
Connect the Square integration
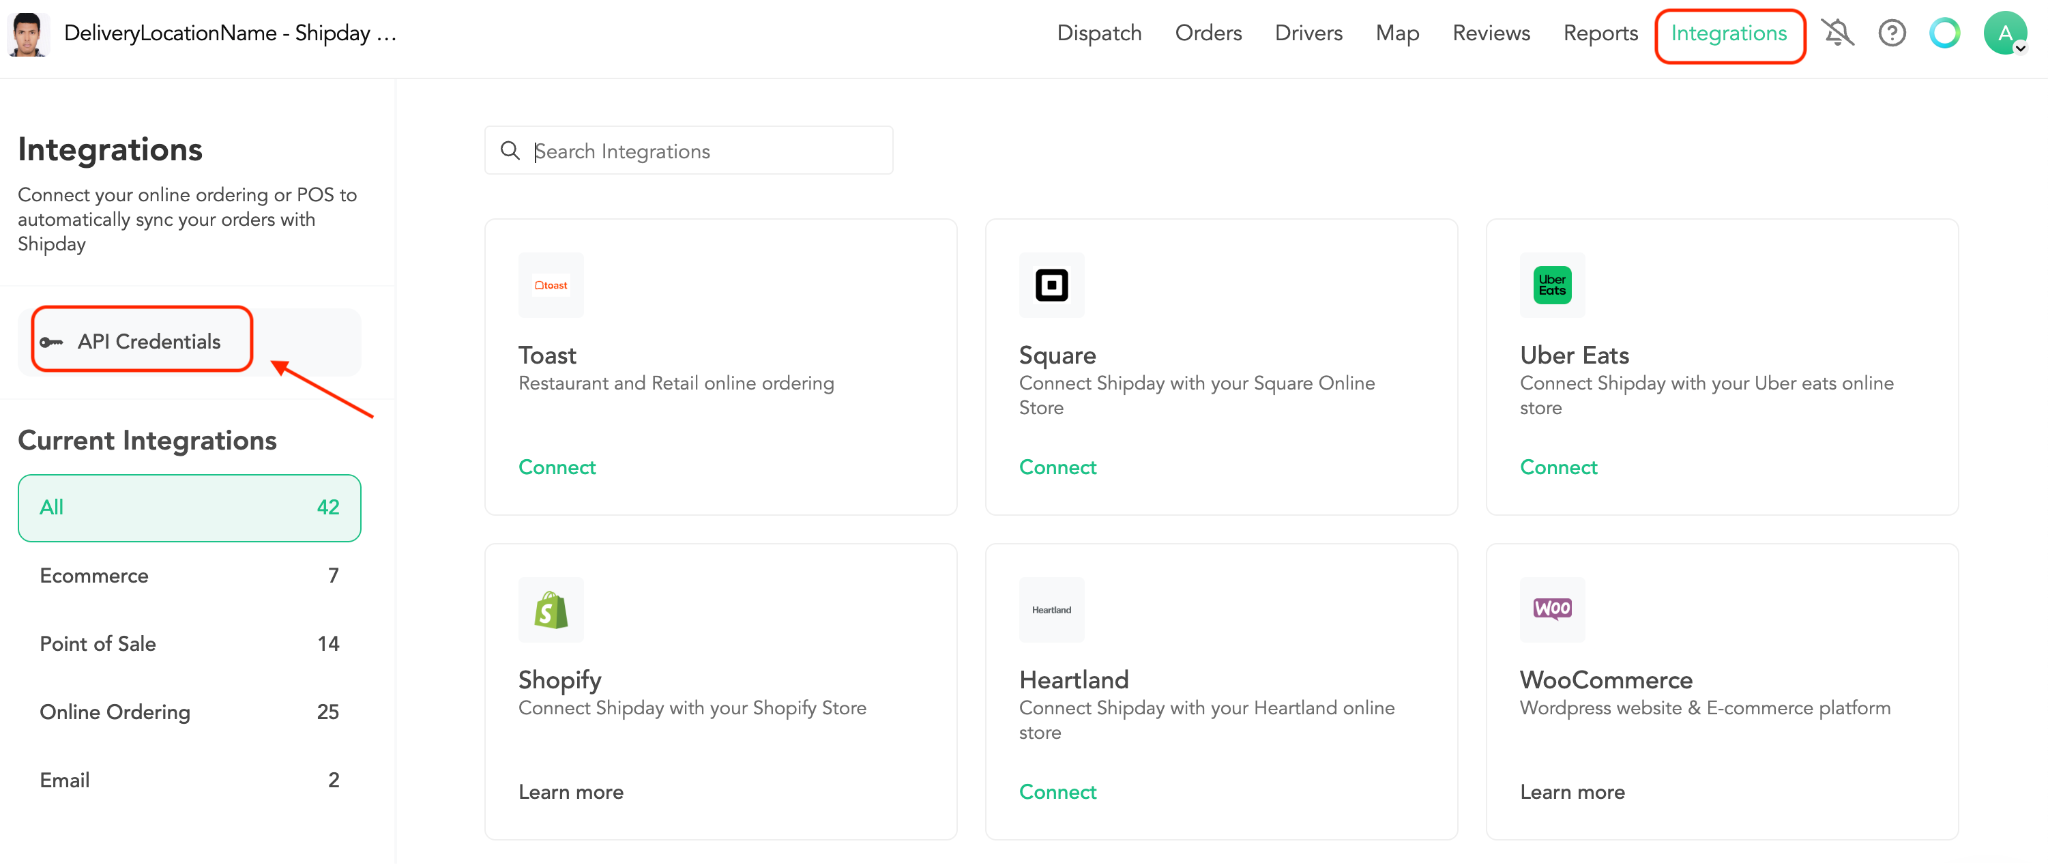1058,467
